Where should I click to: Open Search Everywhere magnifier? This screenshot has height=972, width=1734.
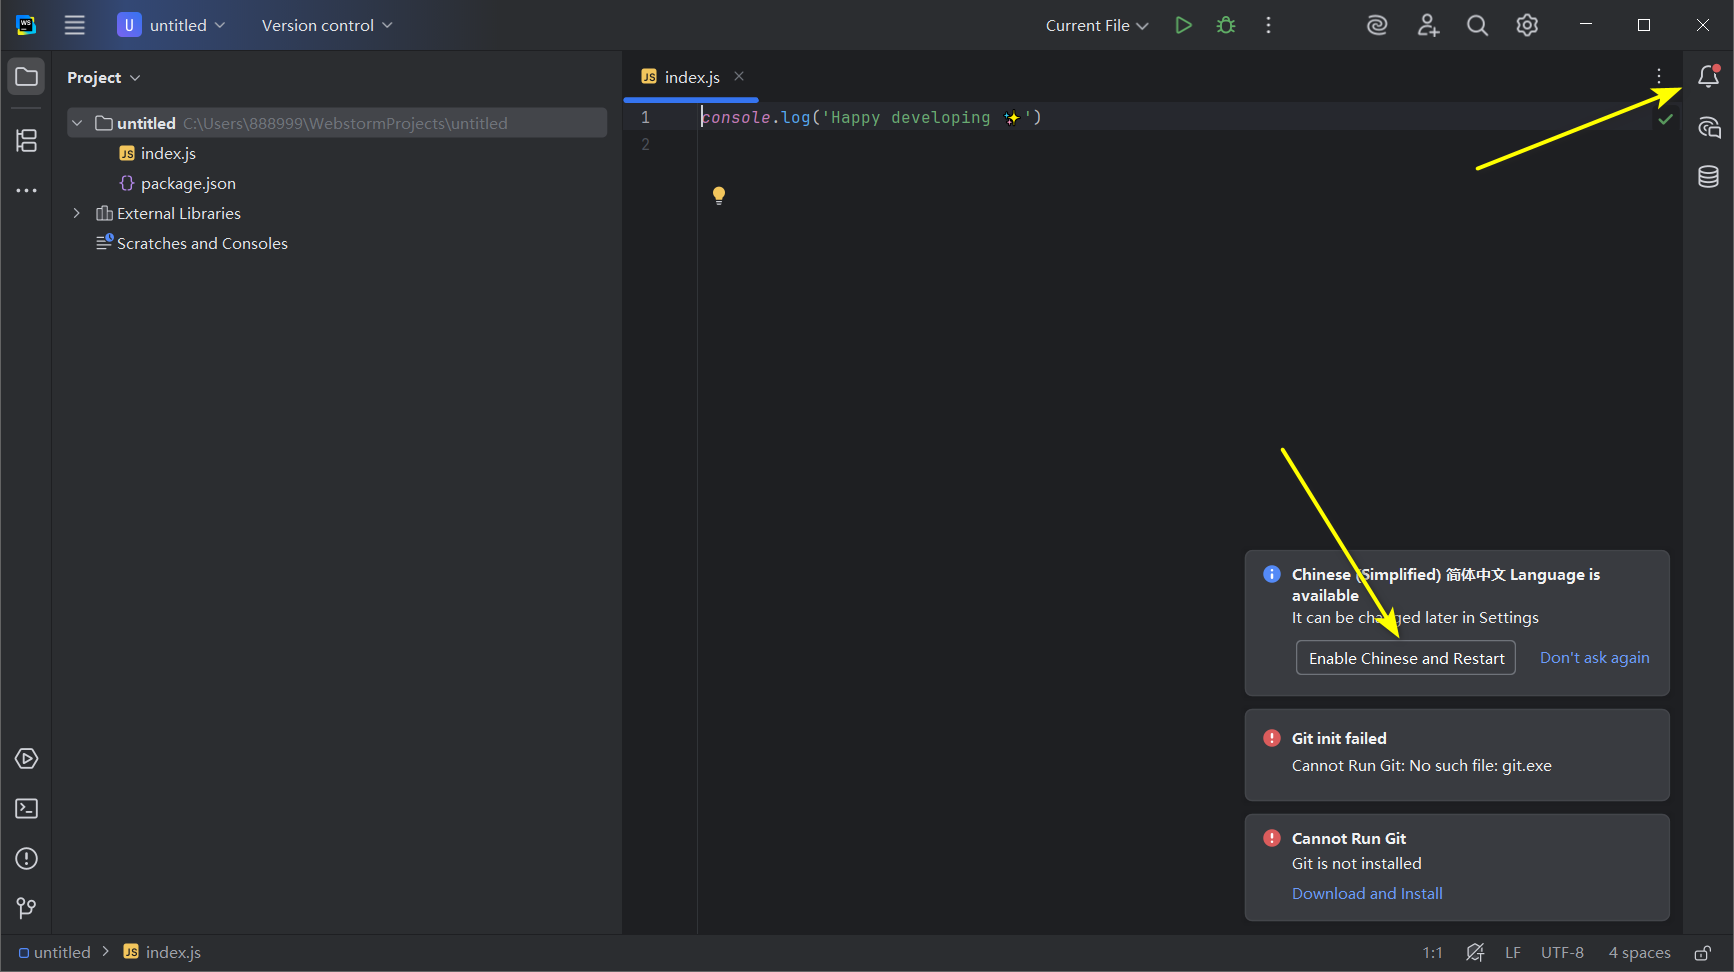[x=1478, y=25]
